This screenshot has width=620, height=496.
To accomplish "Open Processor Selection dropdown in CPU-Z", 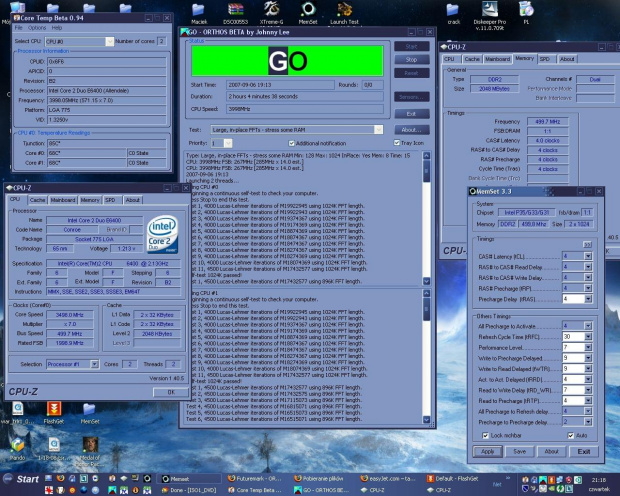I will [94, 364].
